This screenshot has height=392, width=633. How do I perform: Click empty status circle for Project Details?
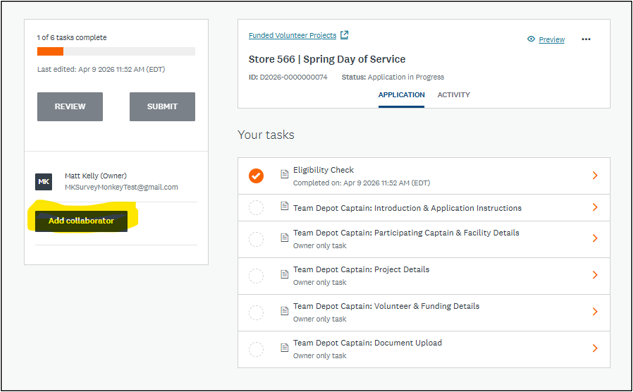[256, 276]
